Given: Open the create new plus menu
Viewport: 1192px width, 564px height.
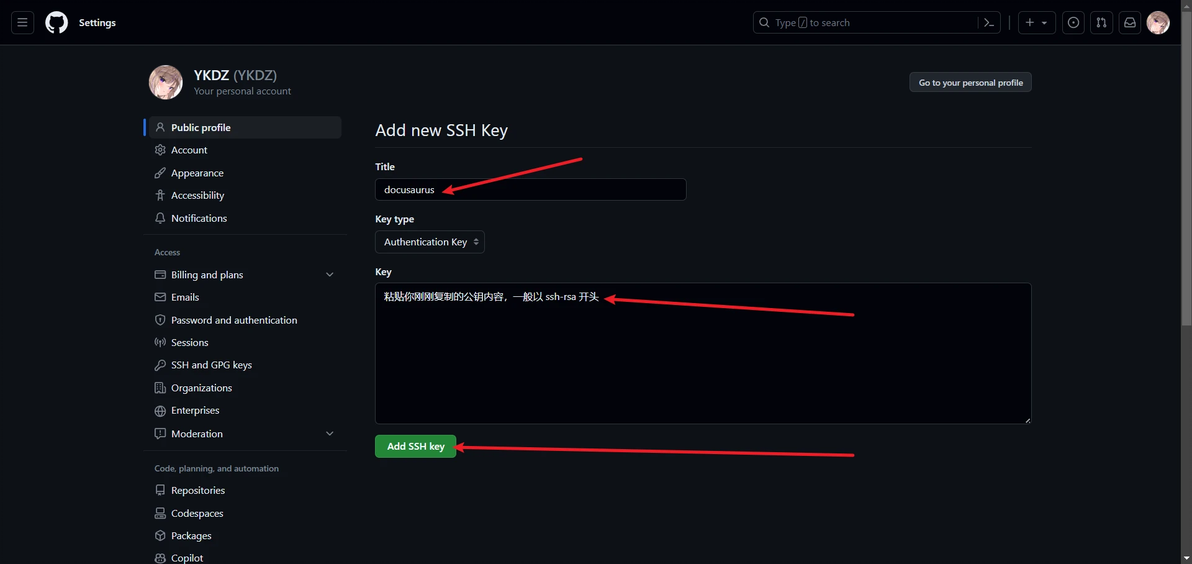Looking at the screenshot, I should [x=1037, y=22].
